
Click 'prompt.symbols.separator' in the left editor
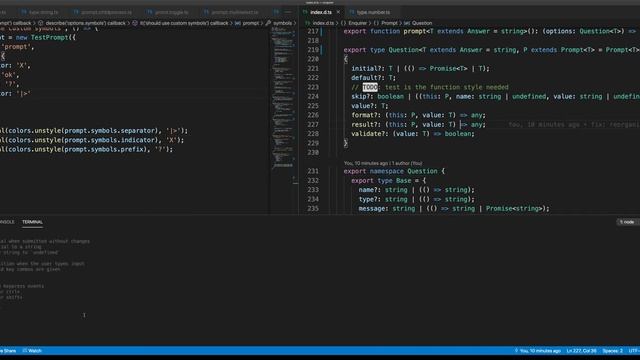109,131
